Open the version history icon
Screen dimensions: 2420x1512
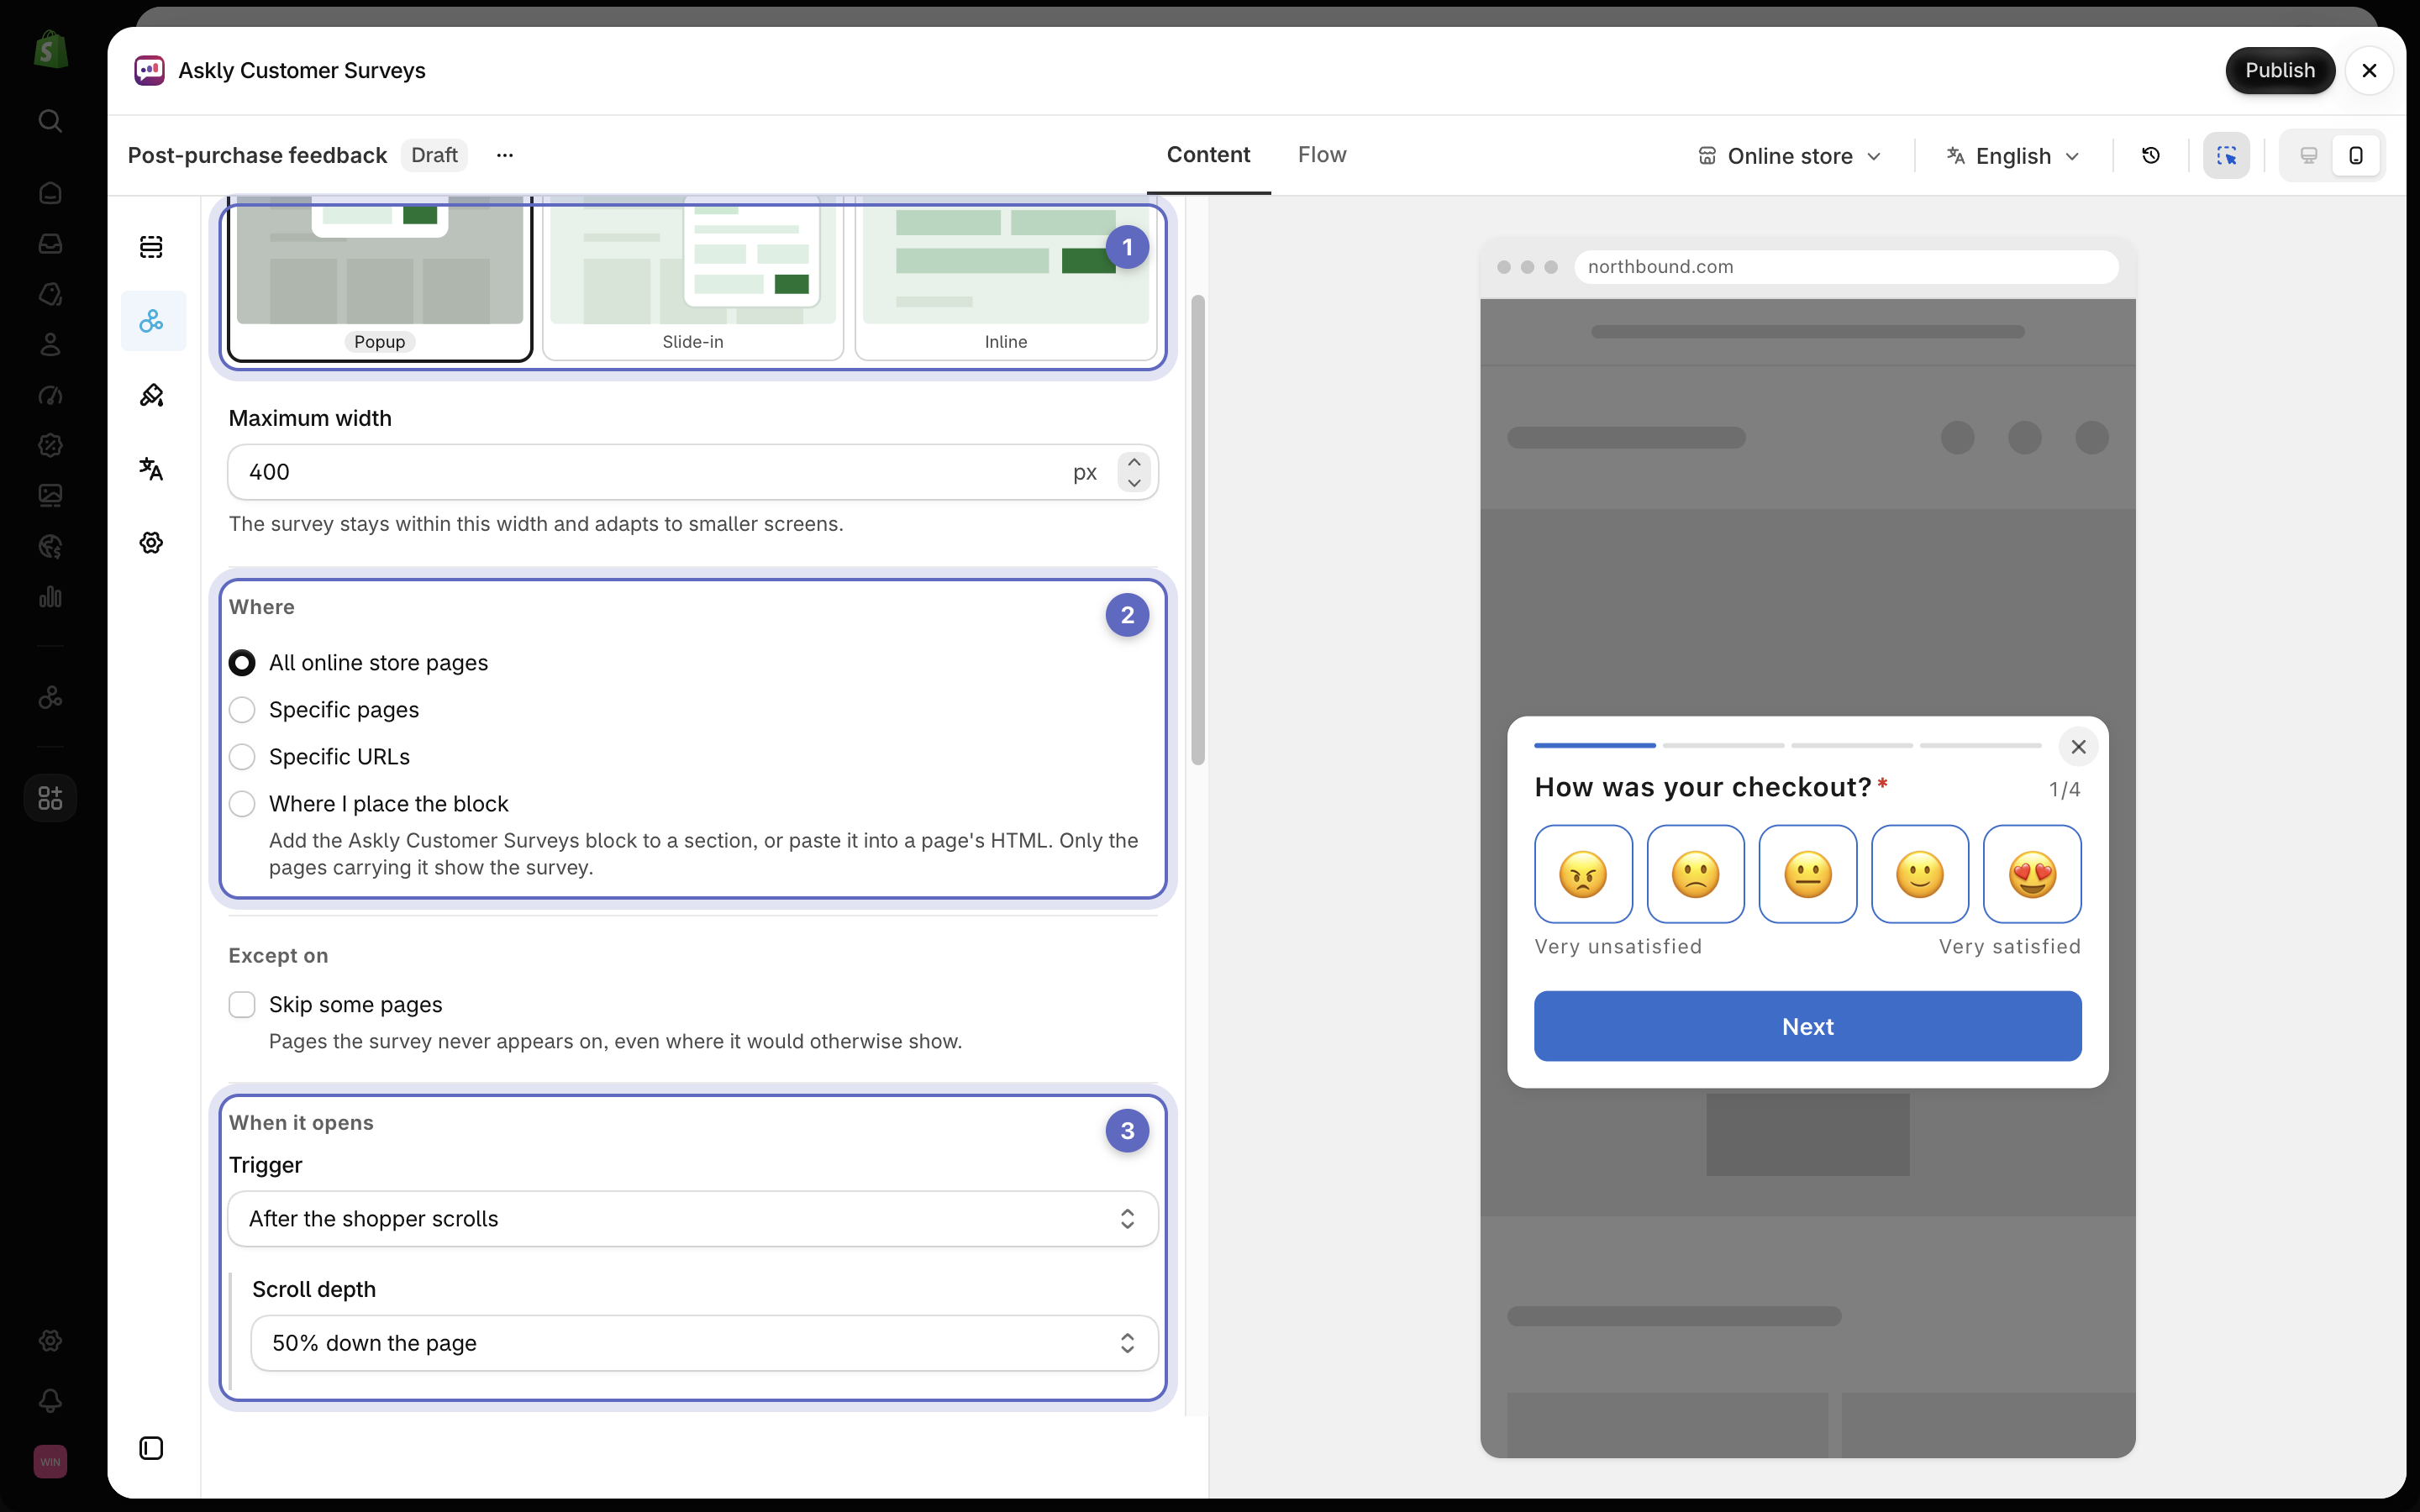(x=2151, y=156)
